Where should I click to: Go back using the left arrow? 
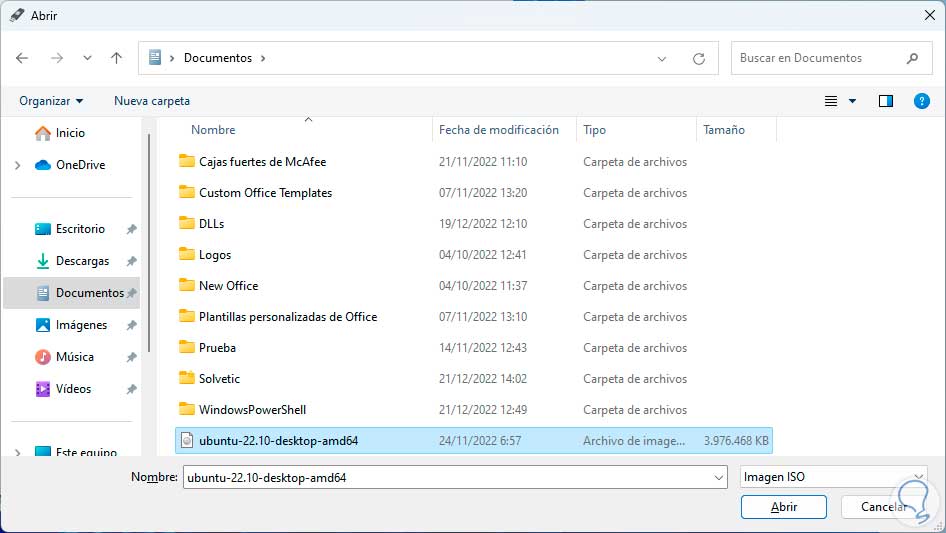tap(22, 58)
